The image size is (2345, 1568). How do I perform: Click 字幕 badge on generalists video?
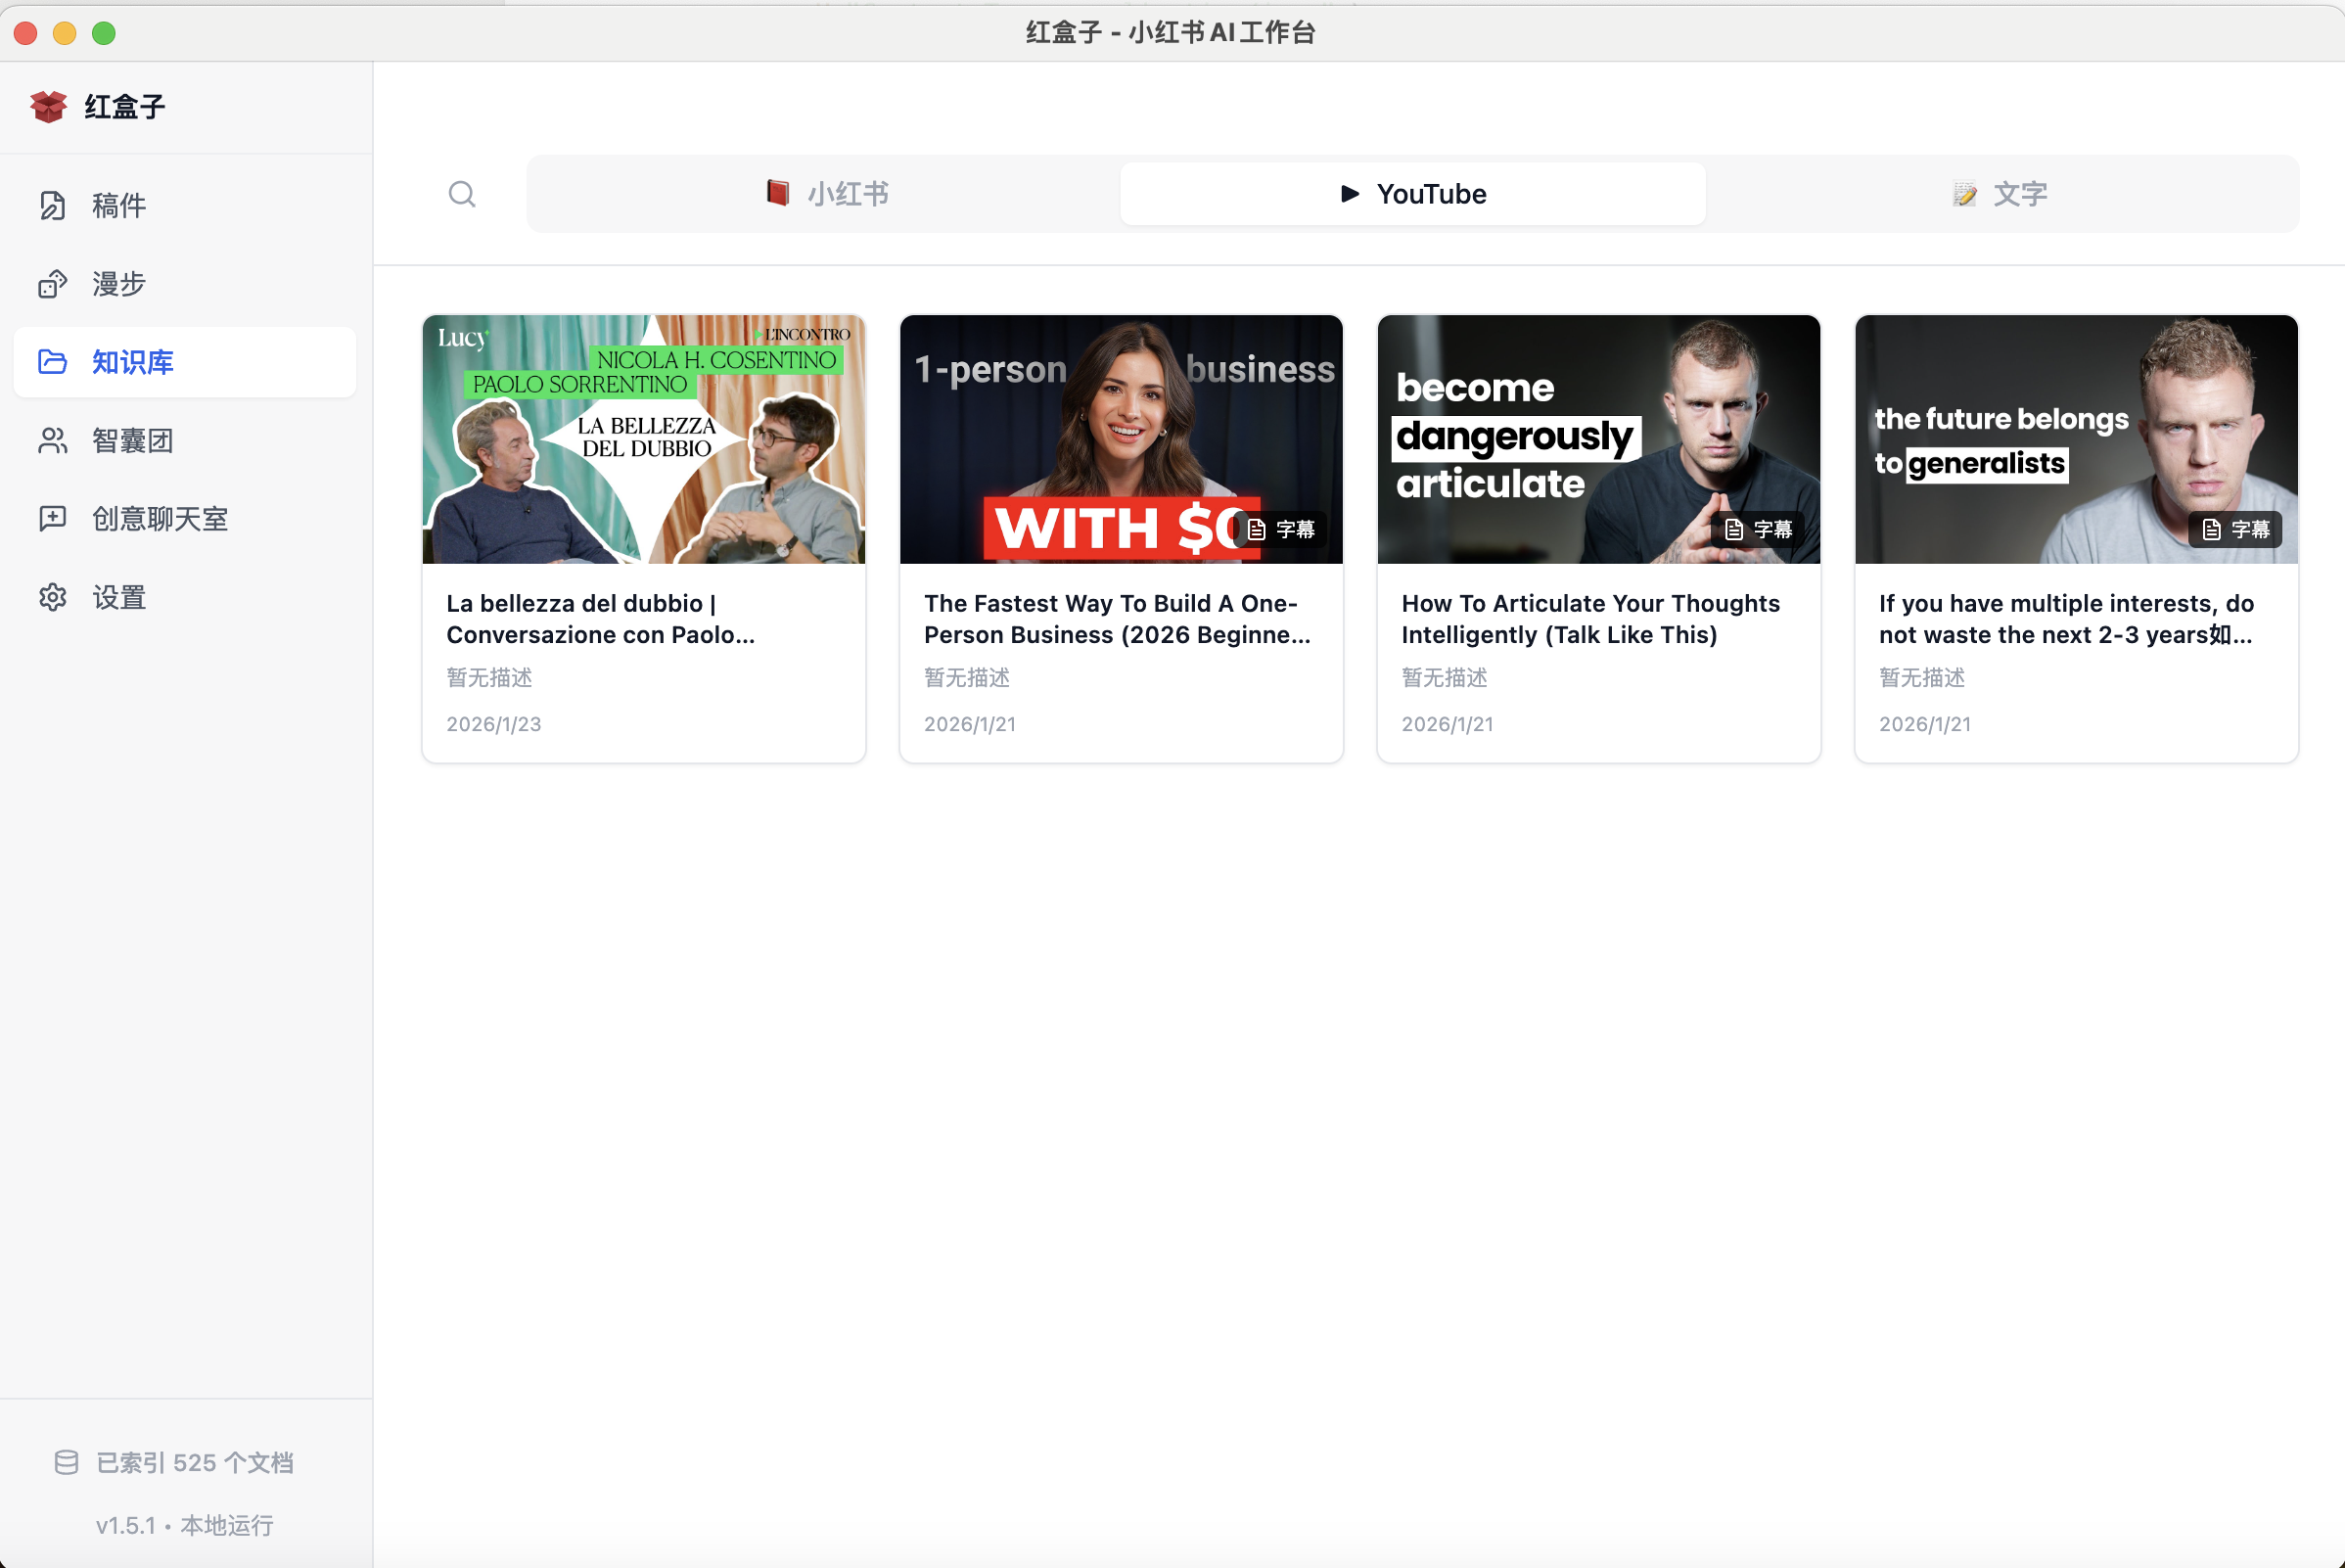[x=2236, y=529]
